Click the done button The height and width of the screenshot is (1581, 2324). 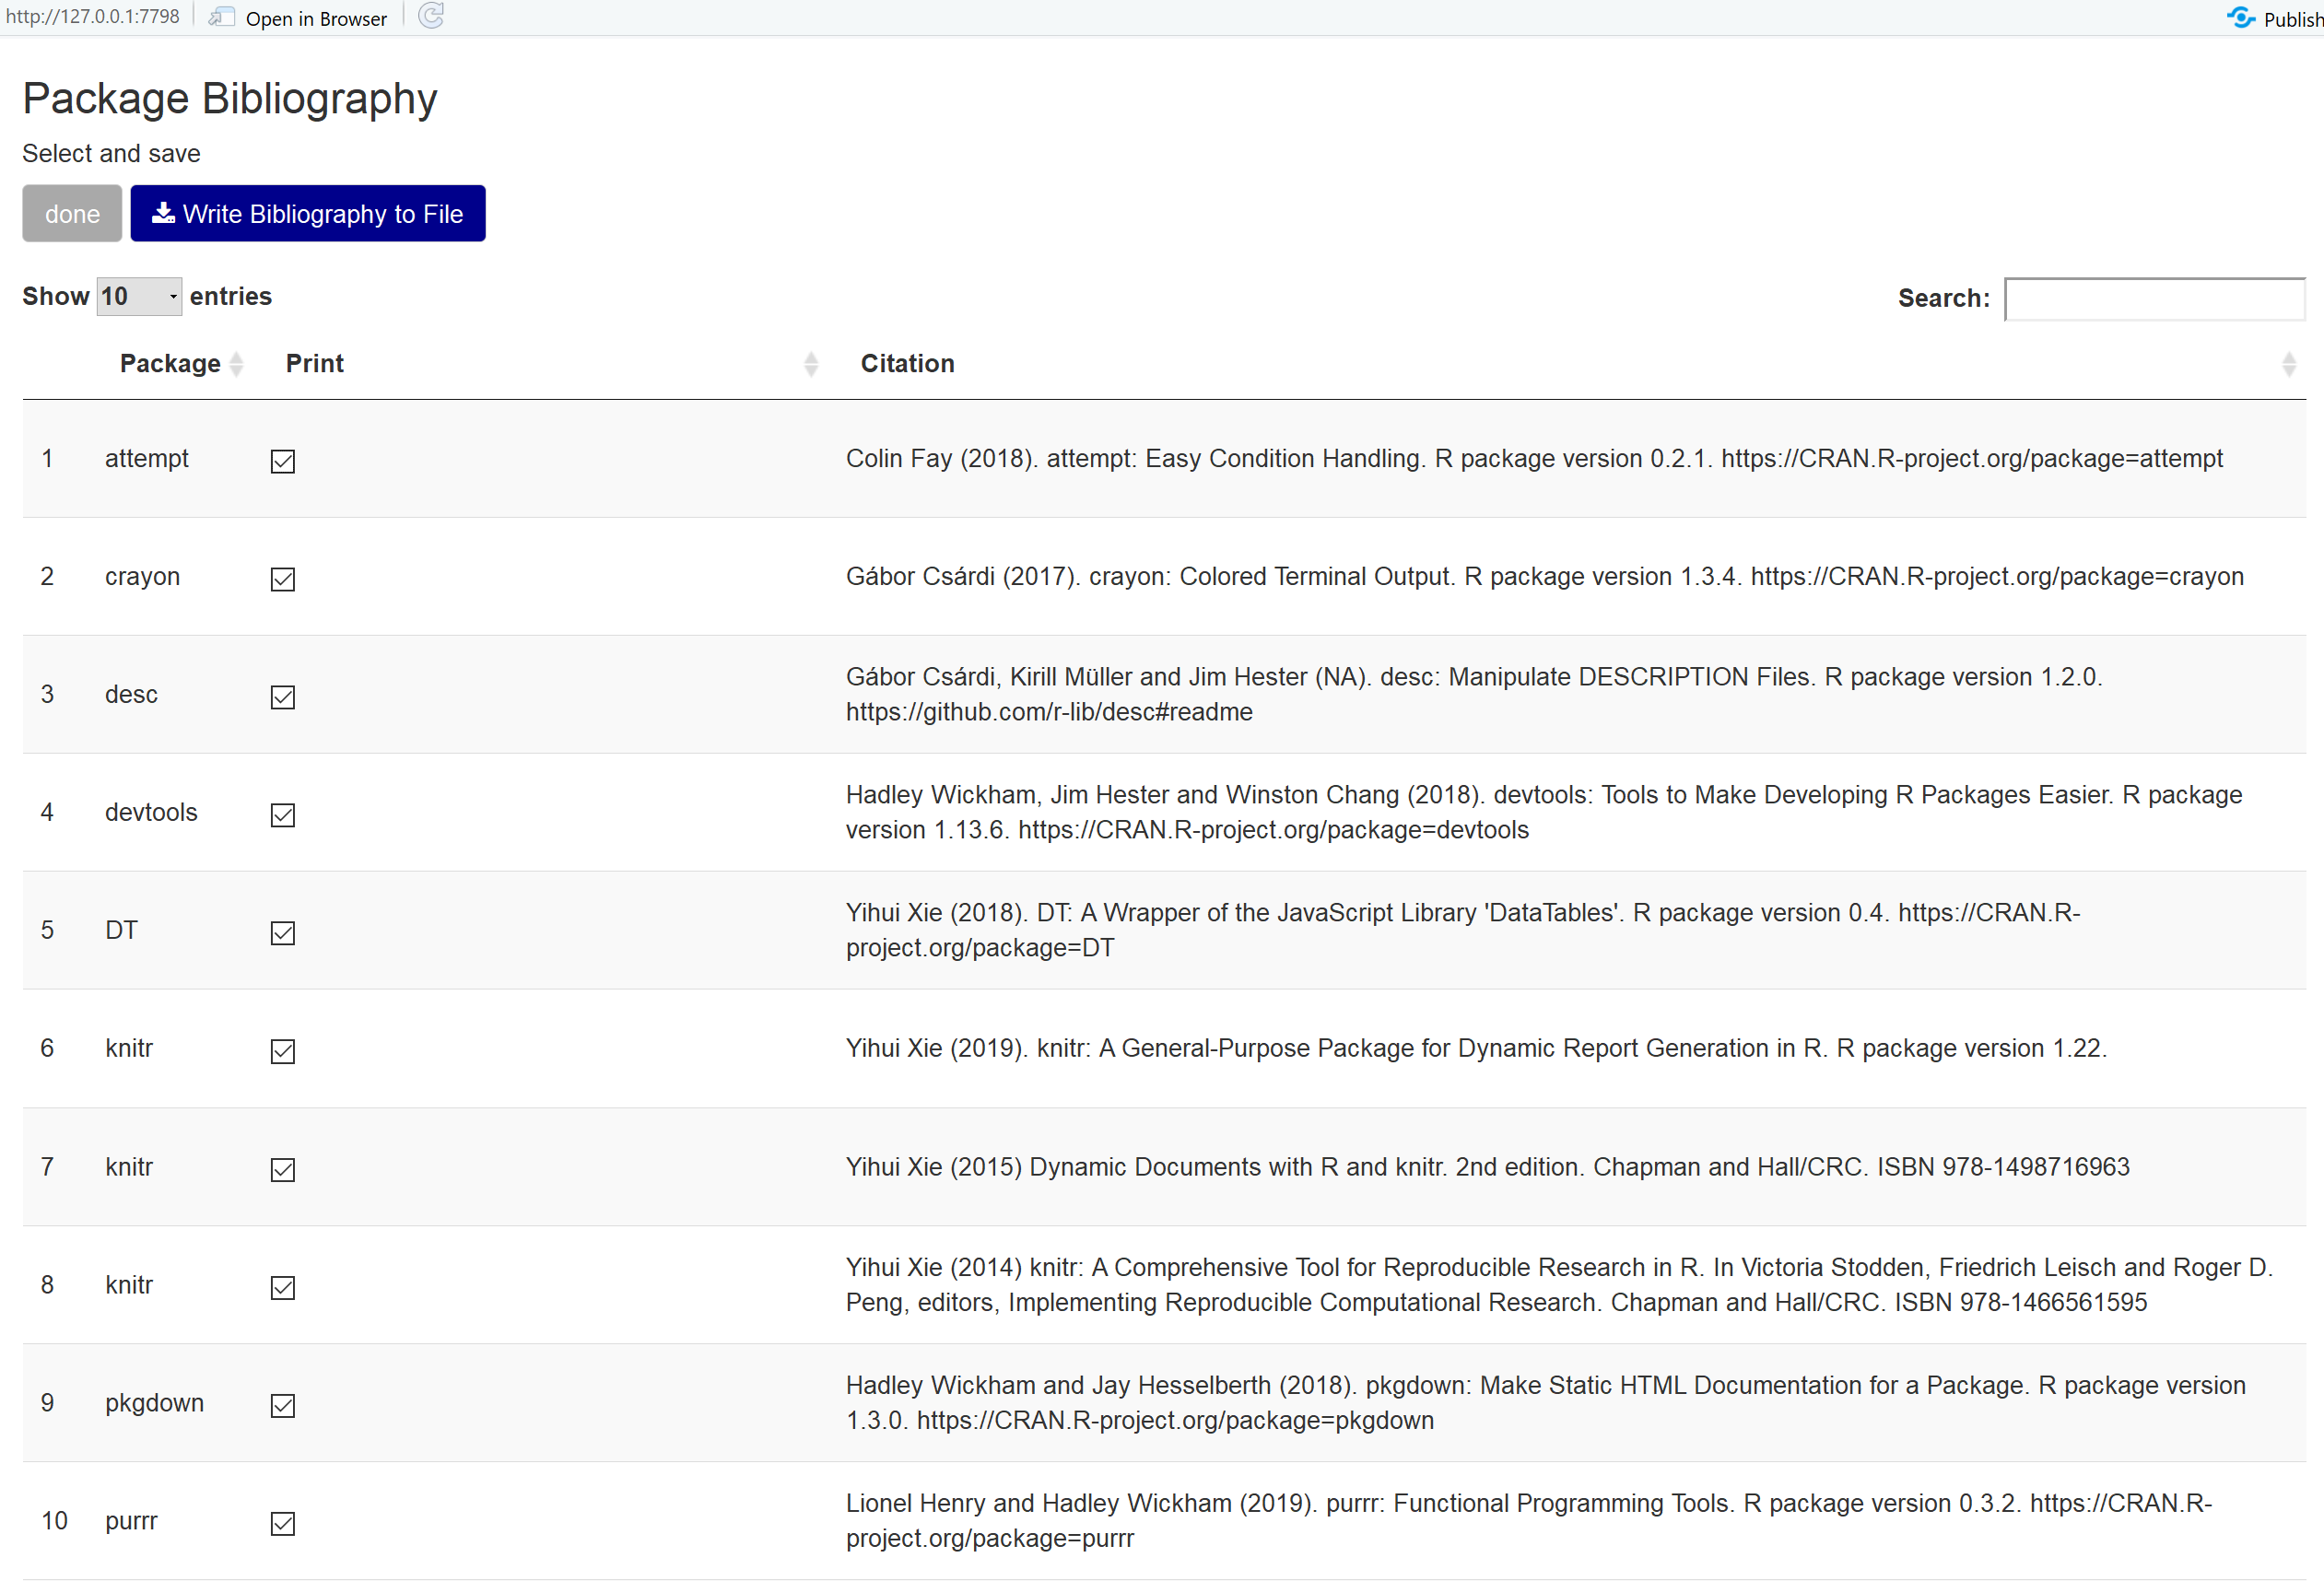click(72, 213)
